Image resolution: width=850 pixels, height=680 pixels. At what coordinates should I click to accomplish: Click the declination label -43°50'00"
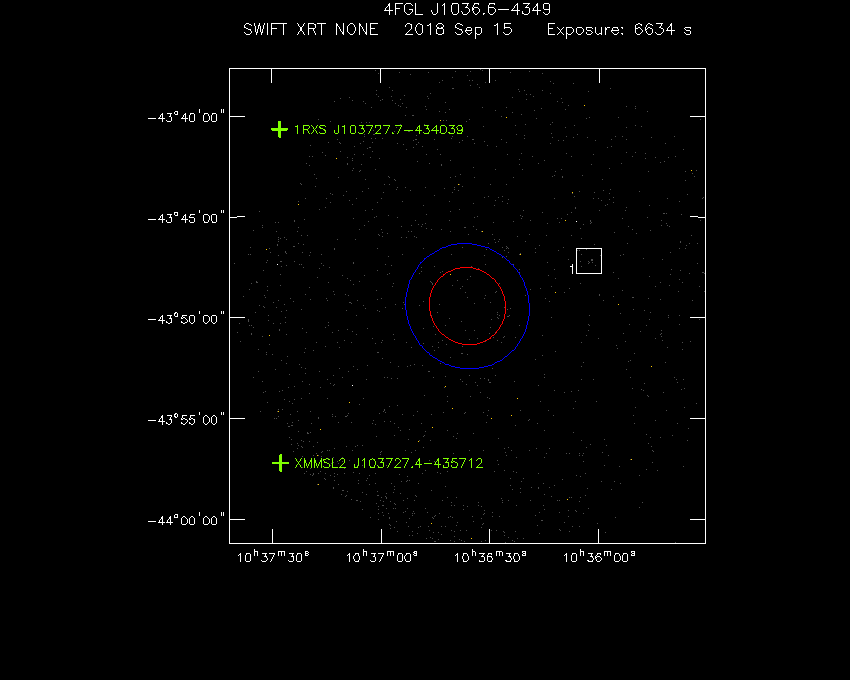(186, 318)
